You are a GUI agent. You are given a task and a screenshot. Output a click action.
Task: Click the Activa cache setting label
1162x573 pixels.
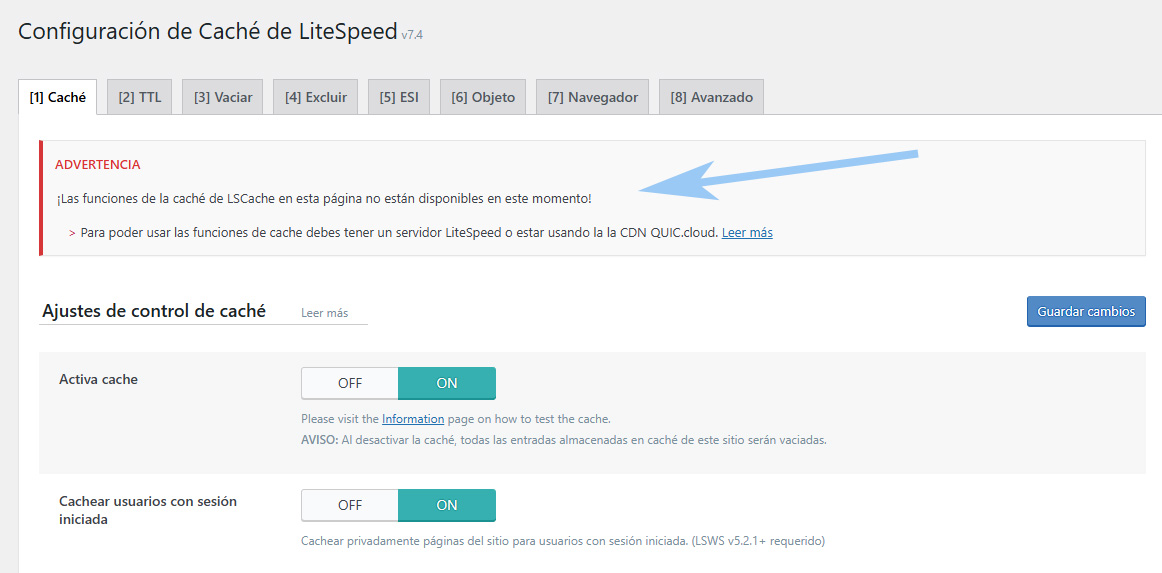point(98,379)
